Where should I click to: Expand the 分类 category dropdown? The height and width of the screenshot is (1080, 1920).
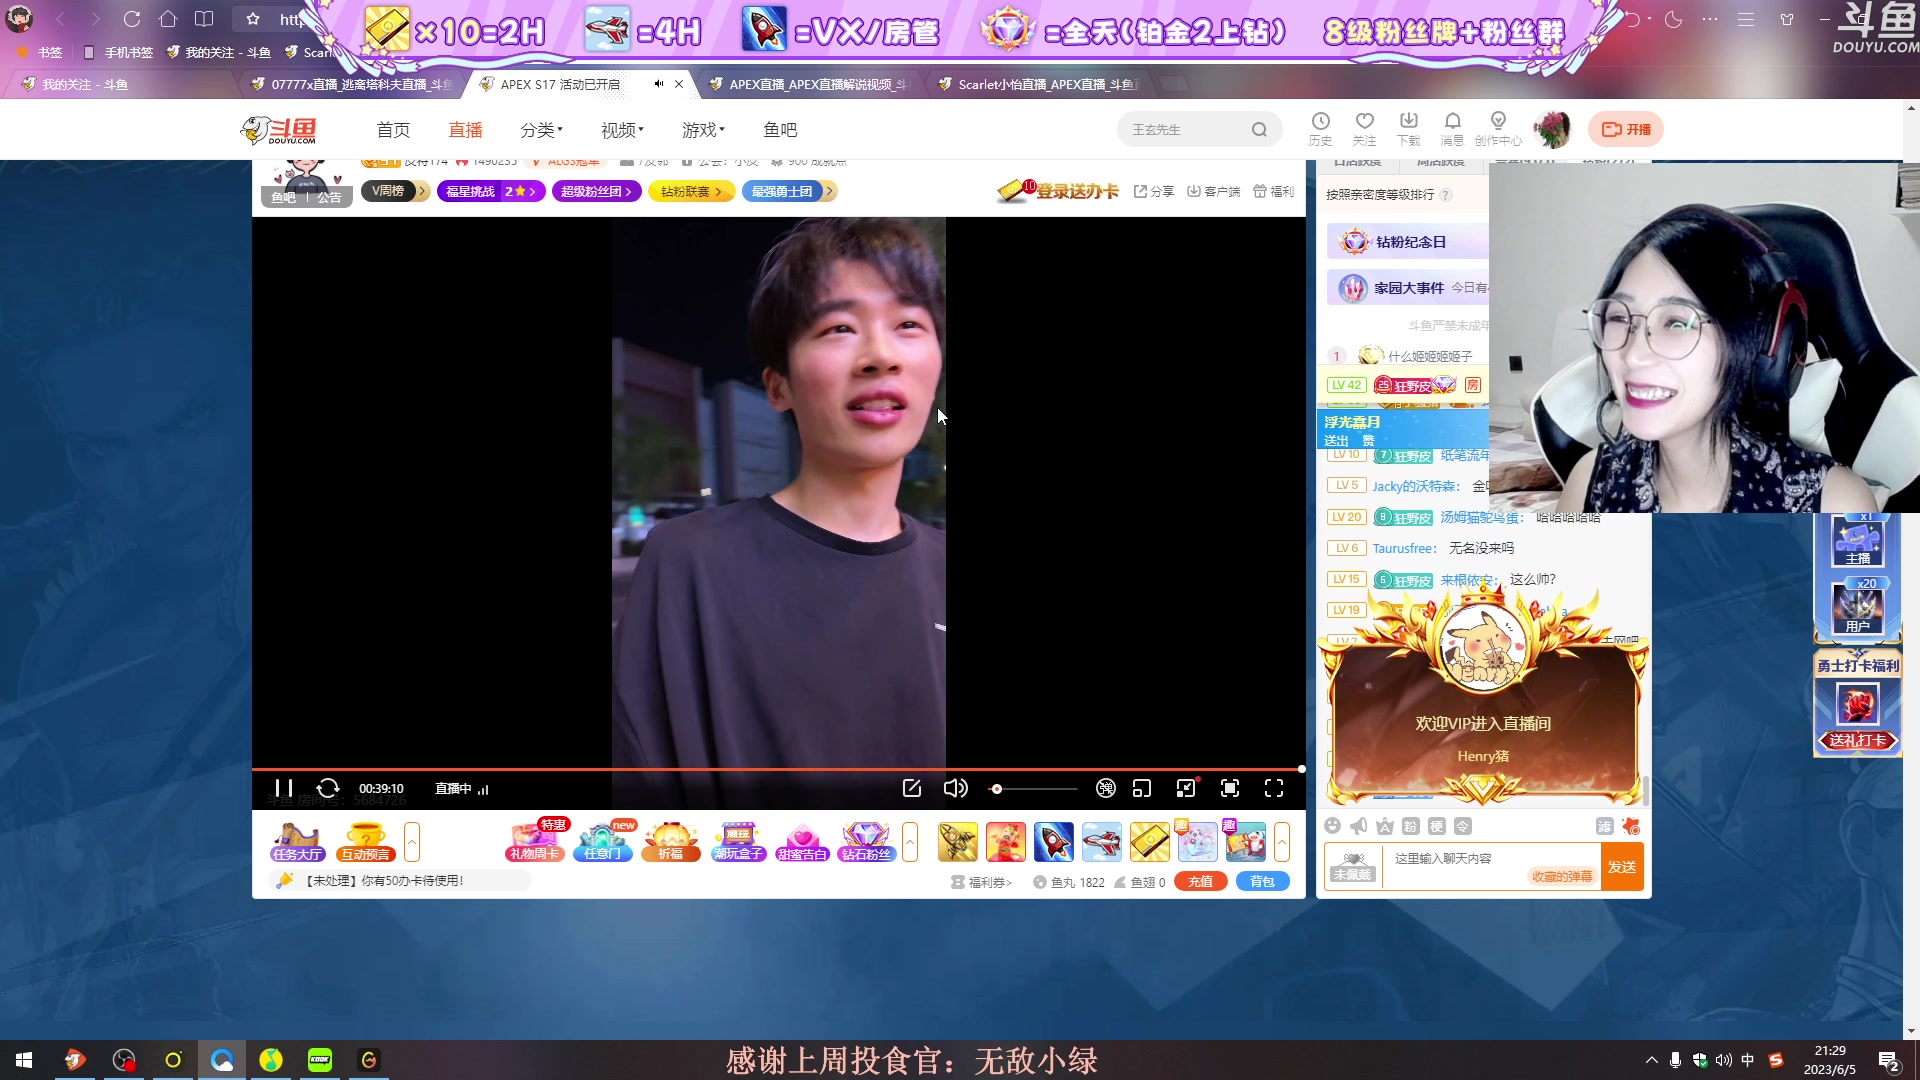tap(541, 130)
